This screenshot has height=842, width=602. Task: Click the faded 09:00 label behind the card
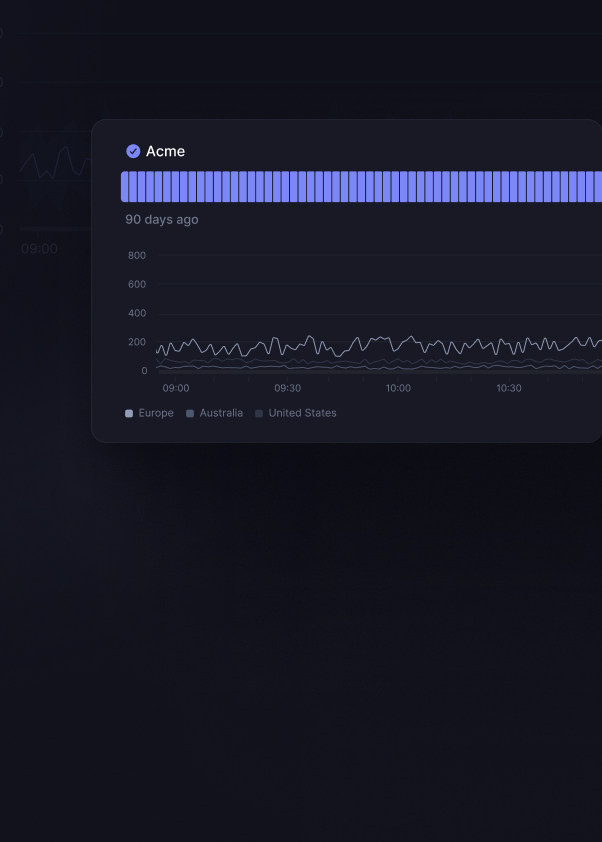(x=39, y=249)
